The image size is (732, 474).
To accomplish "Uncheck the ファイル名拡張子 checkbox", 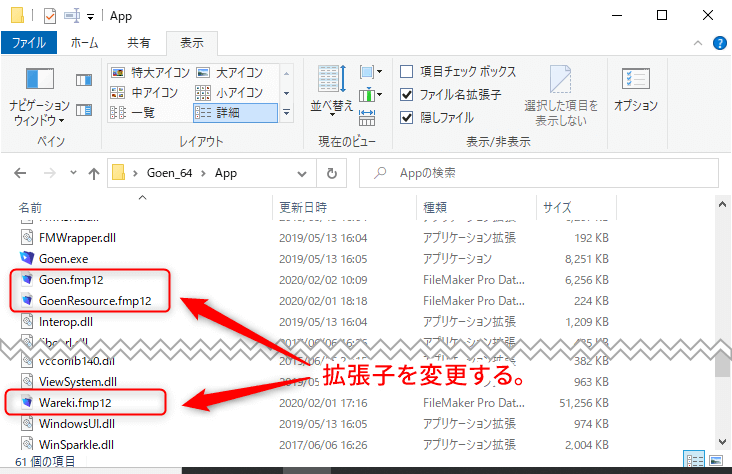I will 407,94.
